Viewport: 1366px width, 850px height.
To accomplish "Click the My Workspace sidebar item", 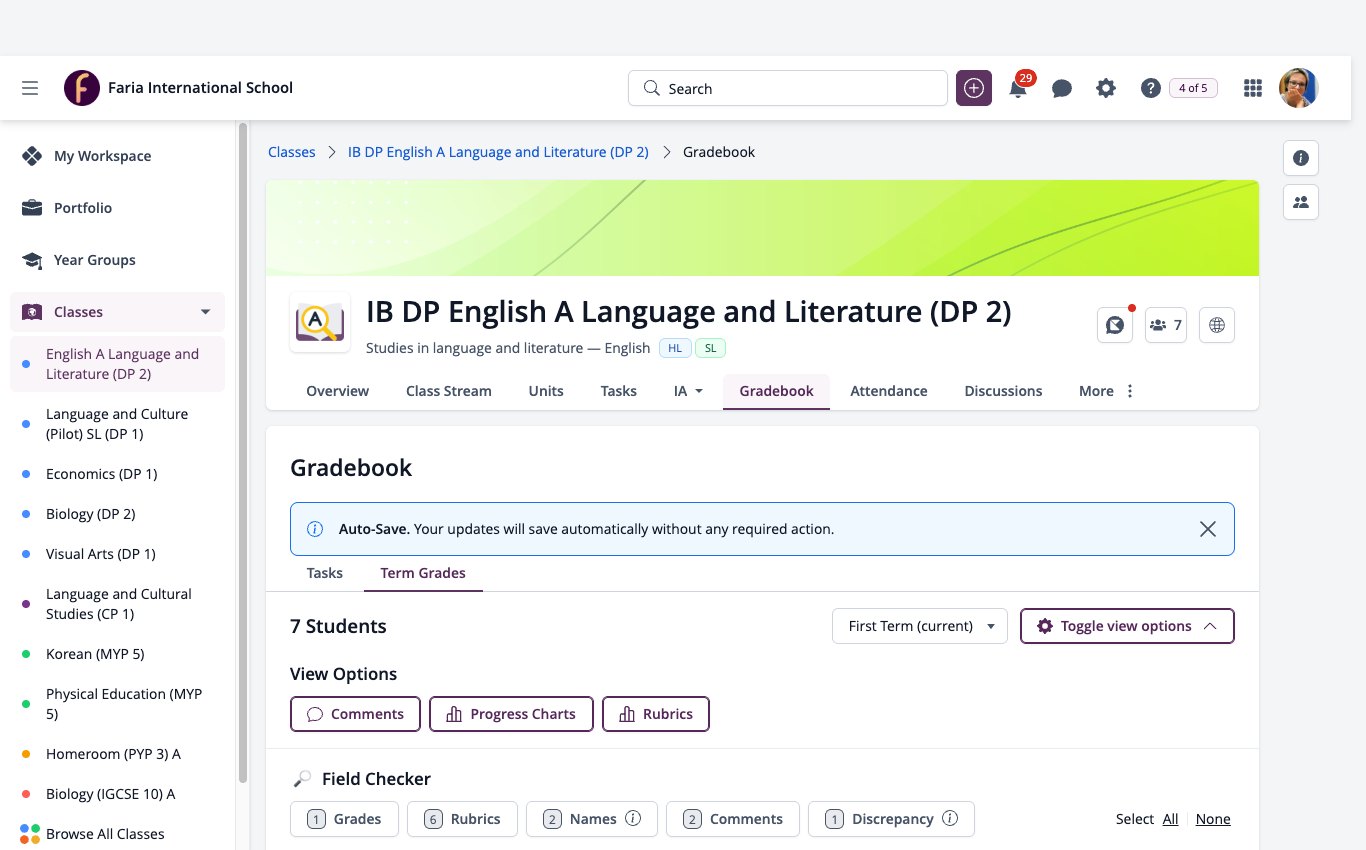I will tap(118, 156).
